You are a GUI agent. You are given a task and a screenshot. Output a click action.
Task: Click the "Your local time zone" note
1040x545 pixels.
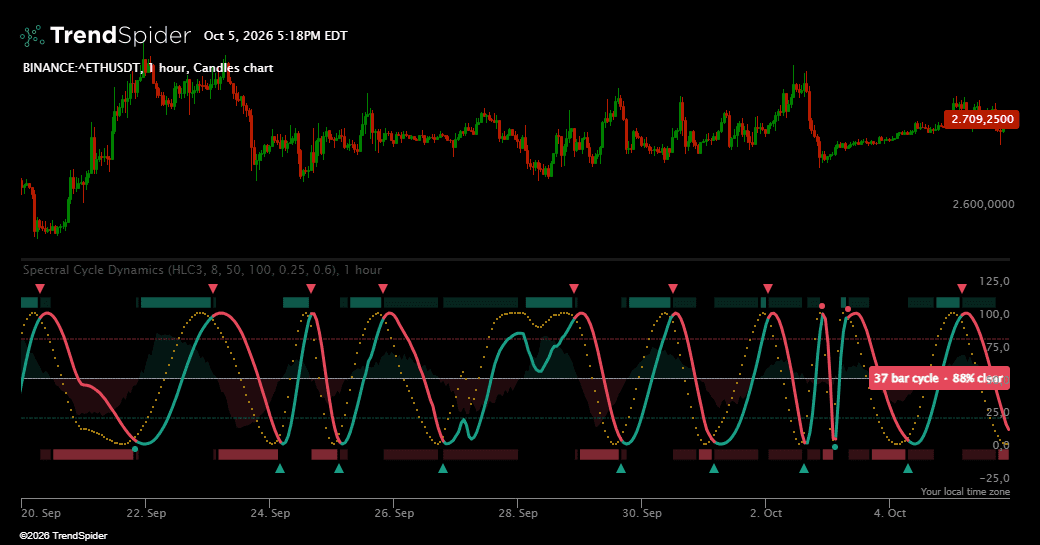point(965,492)
